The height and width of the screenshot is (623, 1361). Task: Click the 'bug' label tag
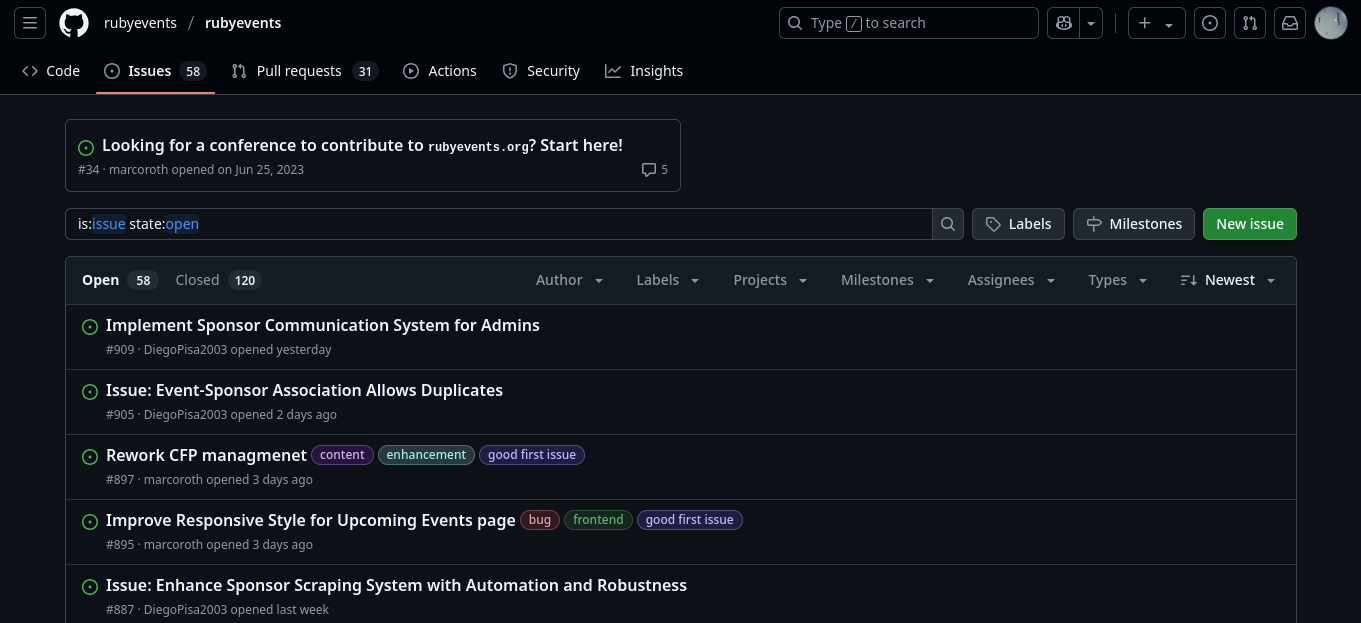point(540,520)
